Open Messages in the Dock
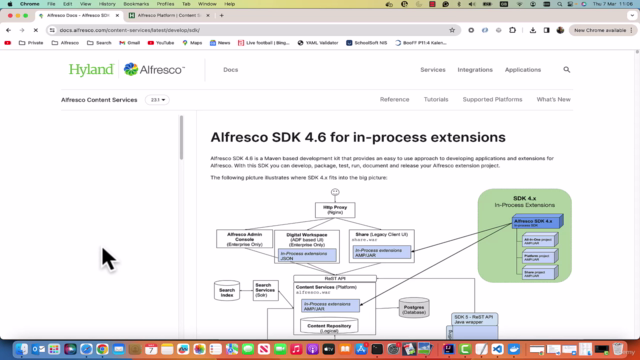640x360 pixels. [x=248, y=349]
